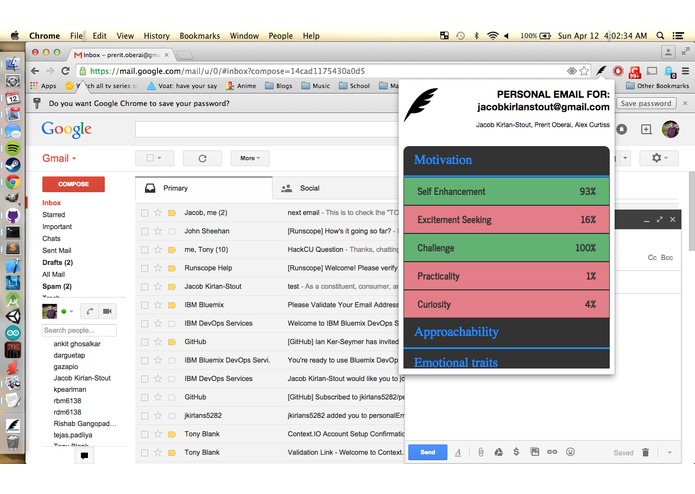Open Drafts (2) folder
This screenshot has height=494, width=695.
click(58, 262)
